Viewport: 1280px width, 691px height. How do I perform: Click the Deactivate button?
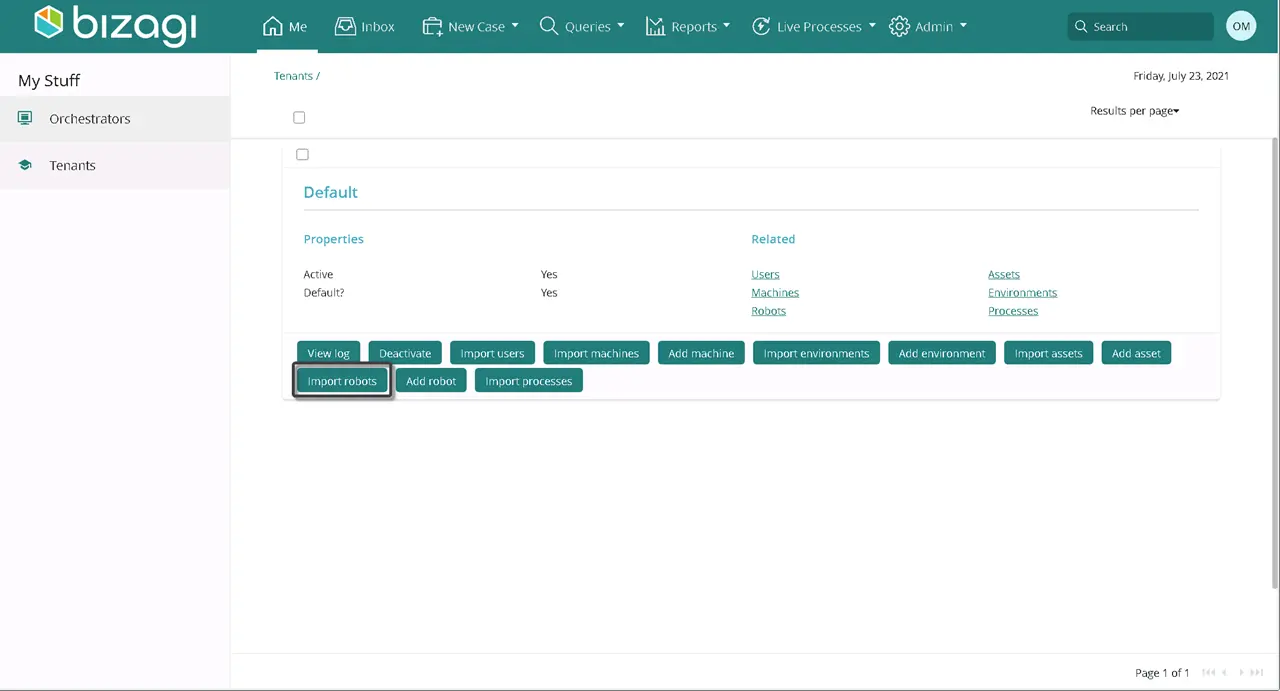(x=405, y=353)
